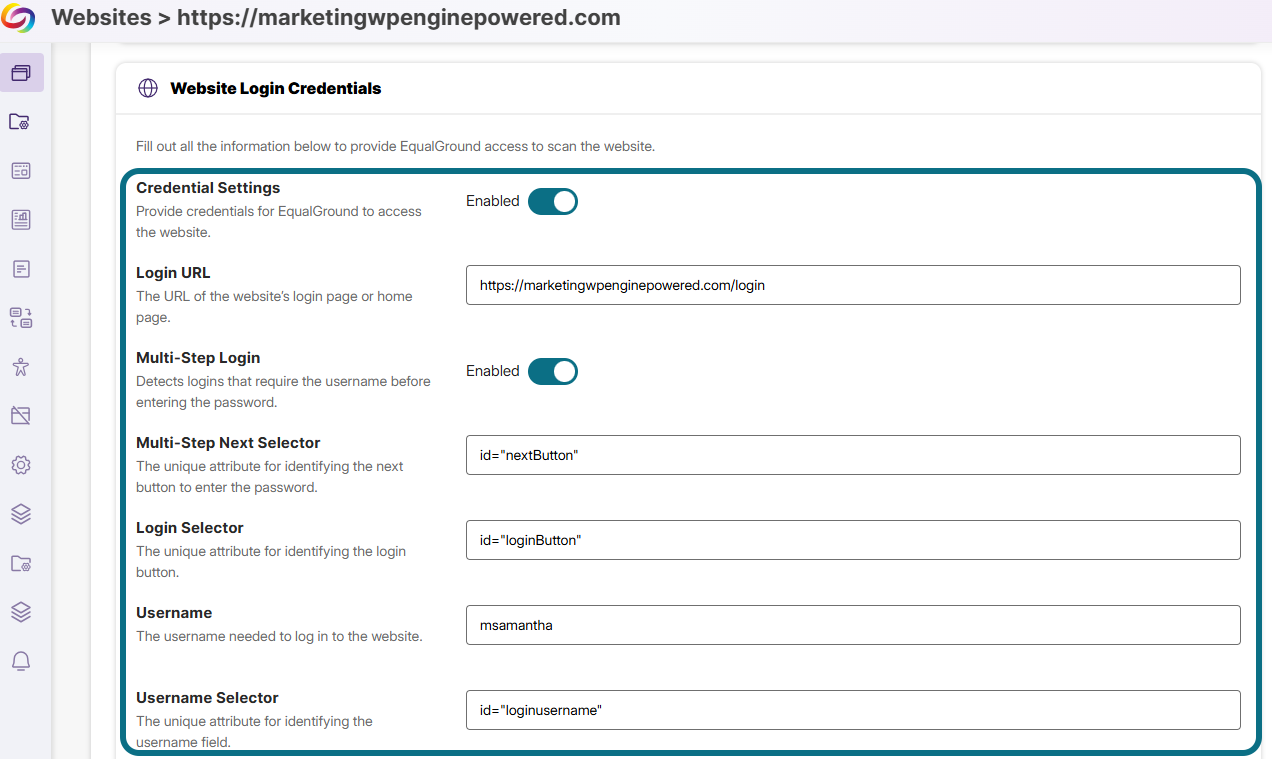Click the "Multi-Step Next Selector" label

click(228, 443)
